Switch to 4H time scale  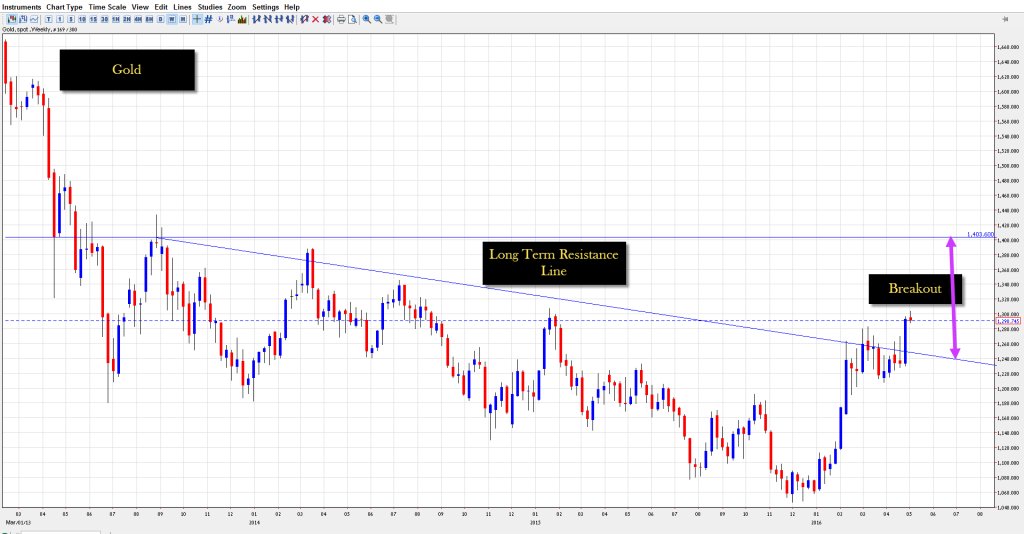138,20
